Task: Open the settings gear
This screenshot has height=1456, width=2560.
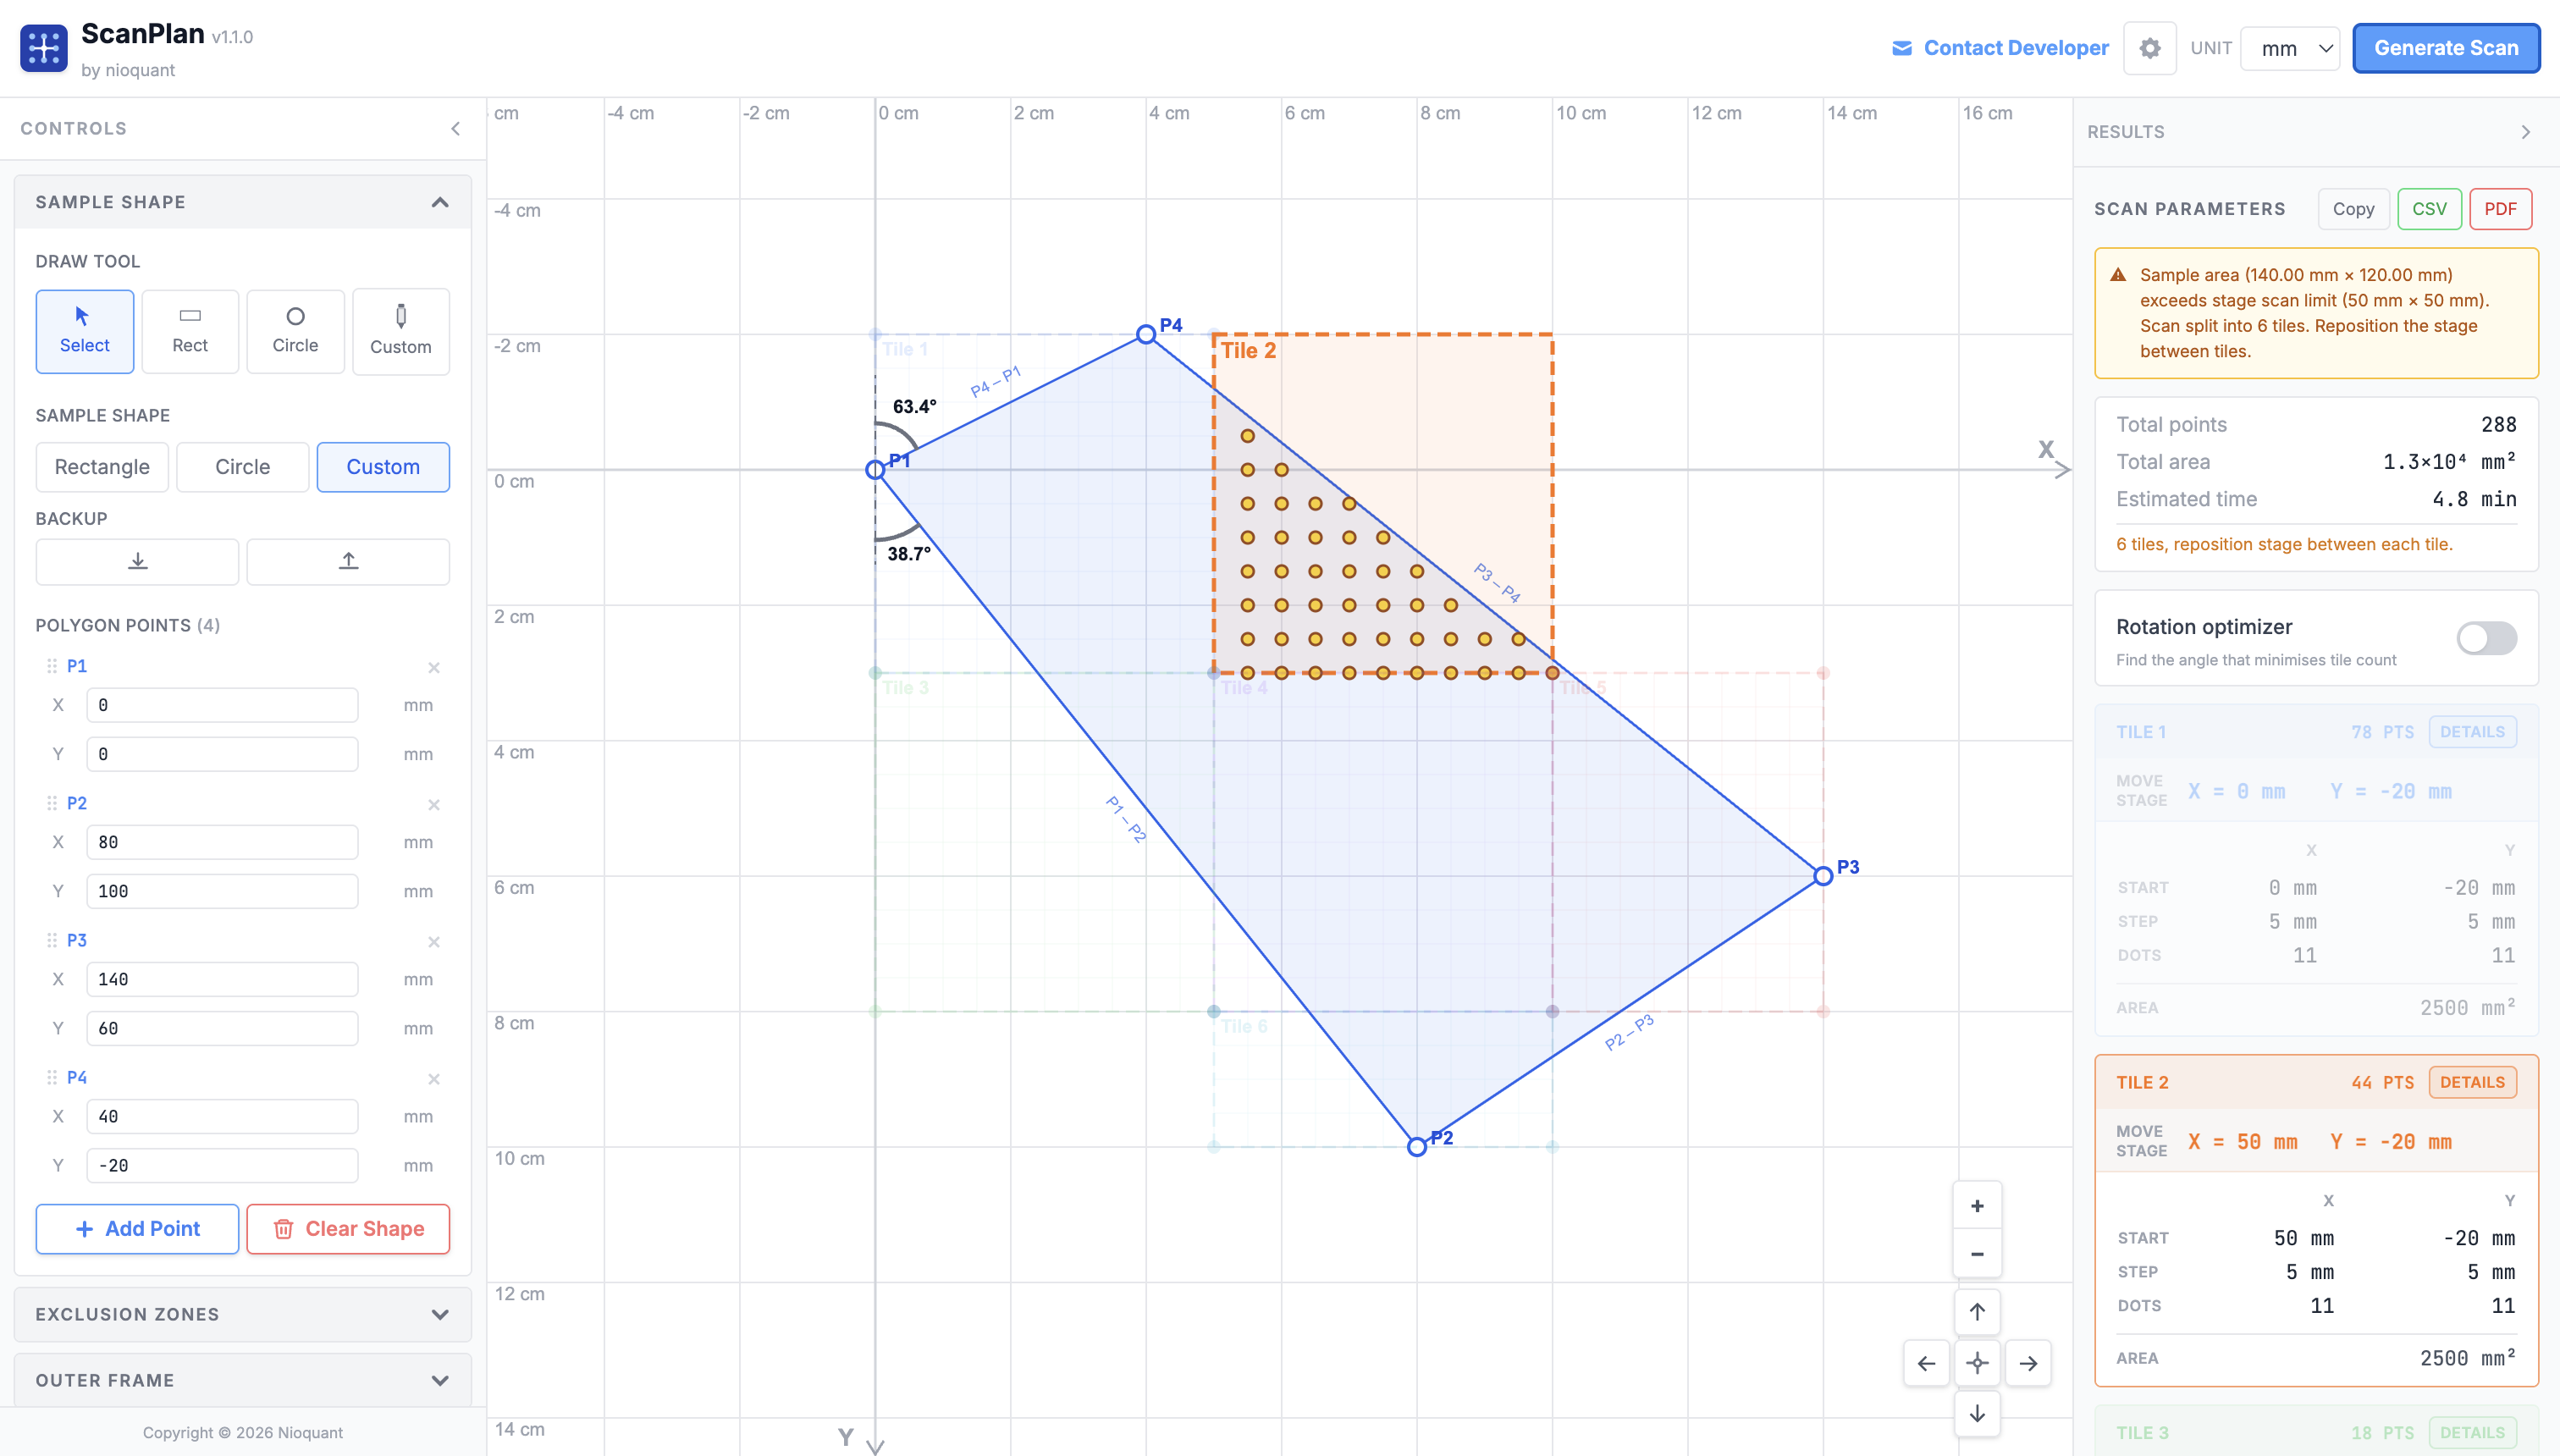Action: pos(2150,48)
